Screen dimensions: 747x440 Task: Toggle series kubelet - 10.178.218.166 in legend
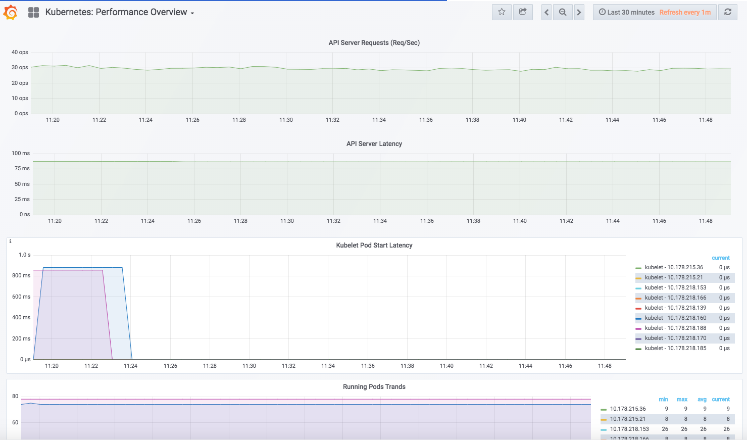click(x=676, y=298)
